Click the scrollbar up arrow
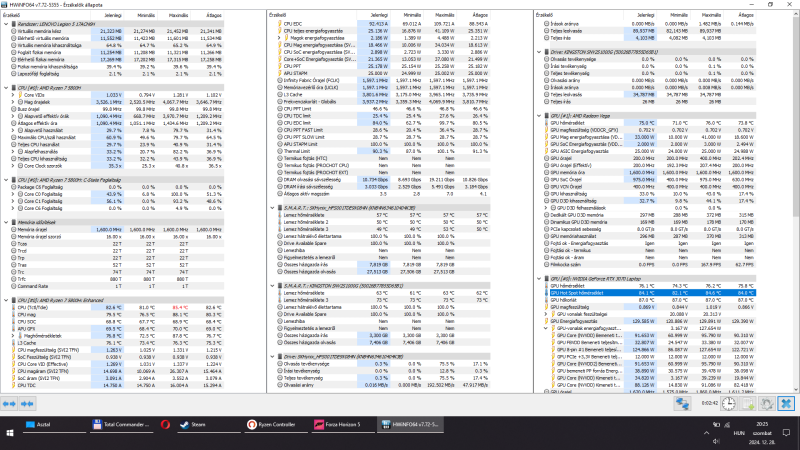This screenshot has width=800, height=450. 795,15
